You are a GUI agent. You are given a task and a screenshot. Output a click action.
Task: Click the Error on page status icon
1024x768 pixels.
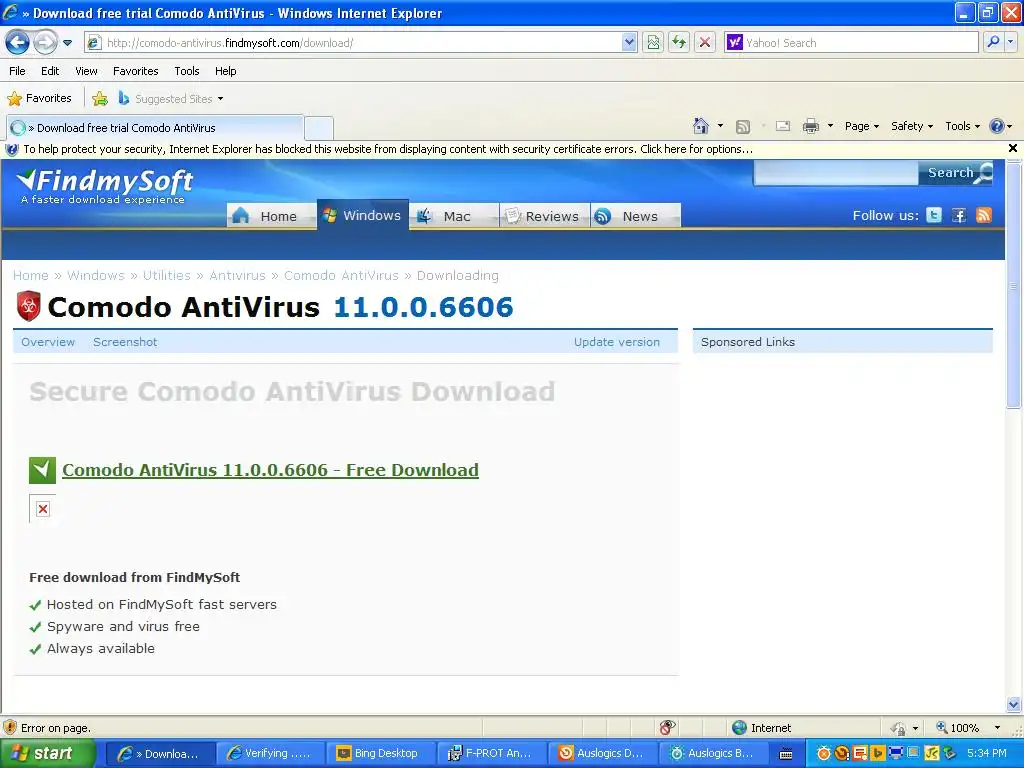click(10, 728)
